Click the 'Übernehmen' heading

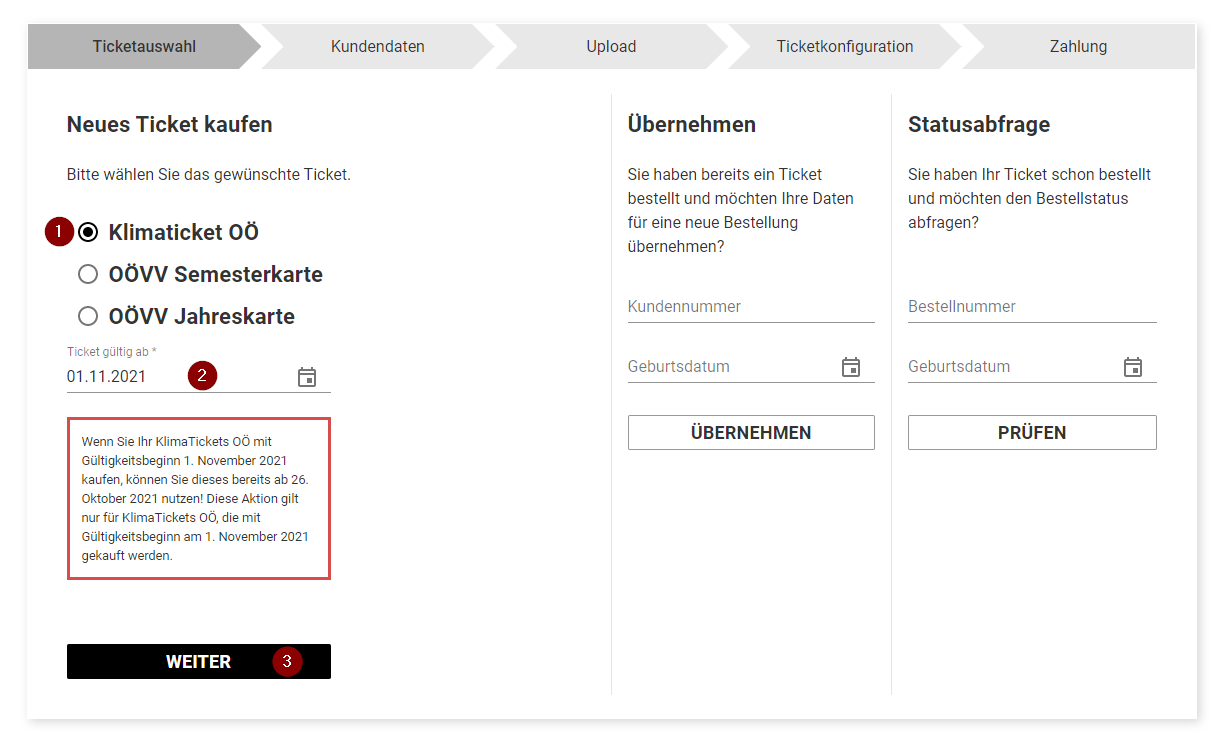(x=692, y=125)
